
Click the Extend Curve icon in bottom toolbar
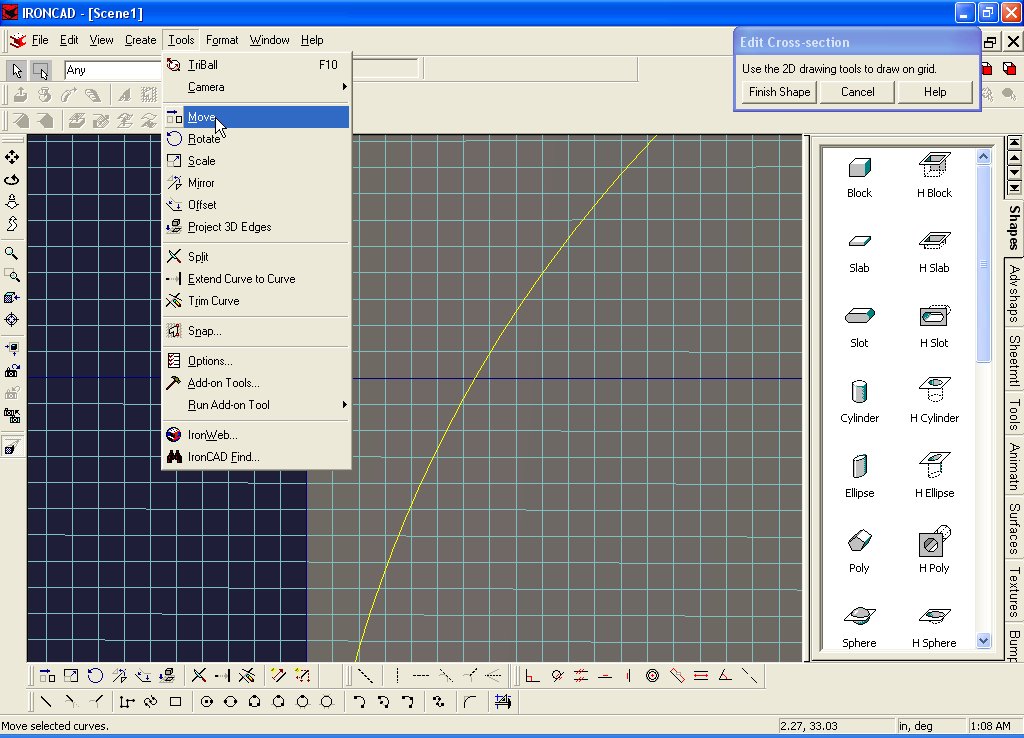(223, 676)
